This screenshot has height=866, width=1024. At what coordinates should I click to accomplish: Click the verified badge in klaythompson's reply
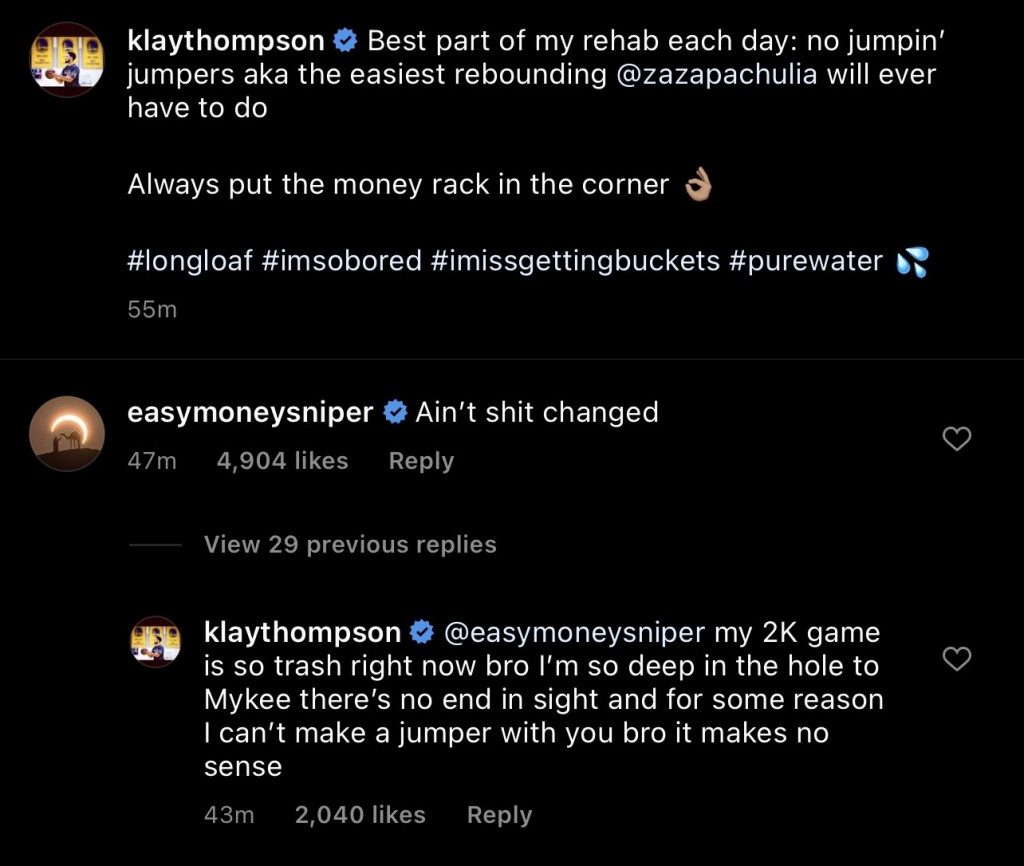click(422, 632)
